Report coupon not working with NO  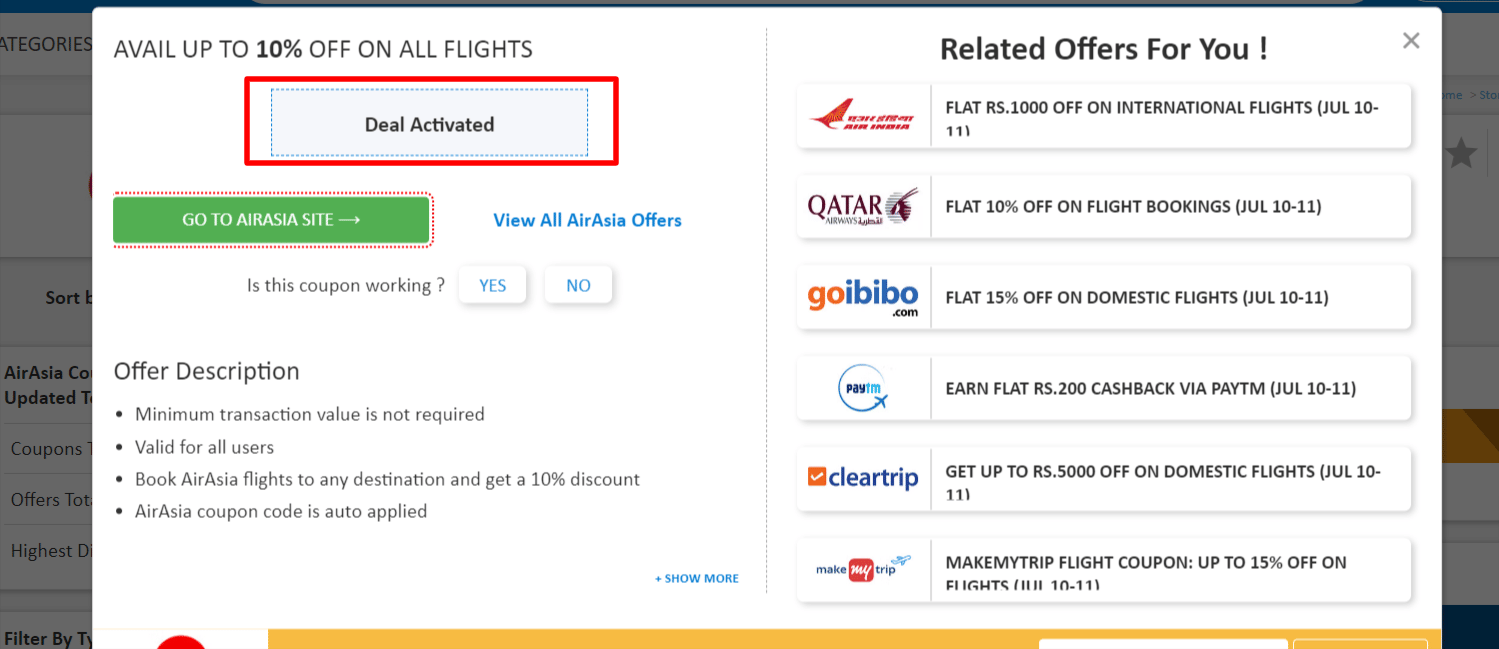pyautogui.click(x=578, y=285)
